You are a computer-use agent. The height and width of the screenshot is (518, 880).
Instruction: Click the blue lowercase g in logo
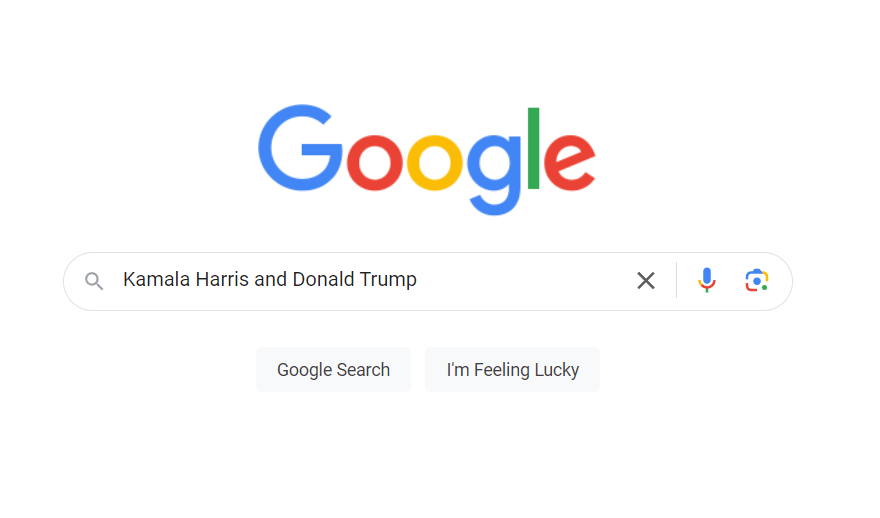tap(494, 175)
